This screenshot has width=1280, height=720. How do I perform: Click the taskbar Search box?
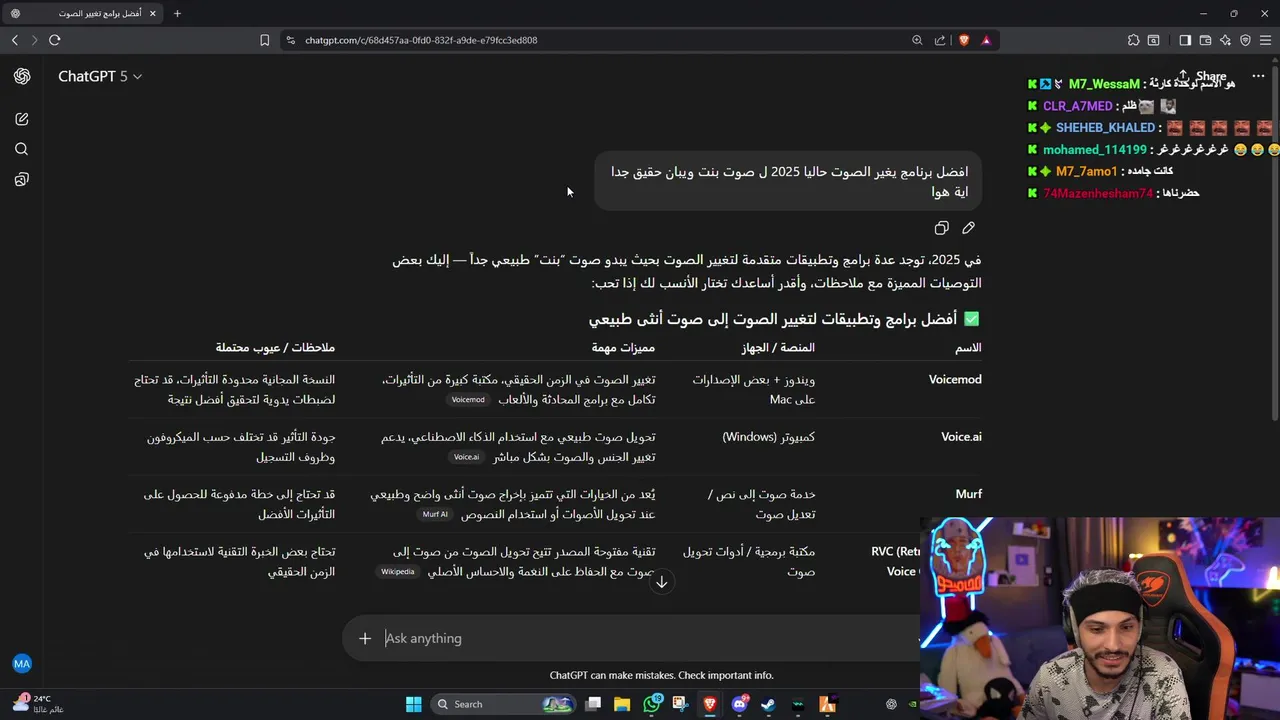pyautogui.click(x=504, y=704)
